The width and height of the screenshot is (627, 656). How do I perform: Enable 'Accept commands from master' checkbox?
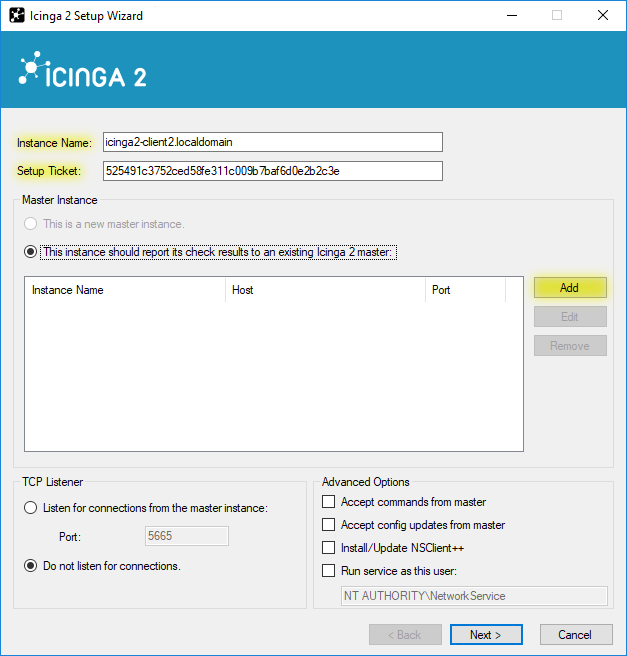click(x=328, y=502)
